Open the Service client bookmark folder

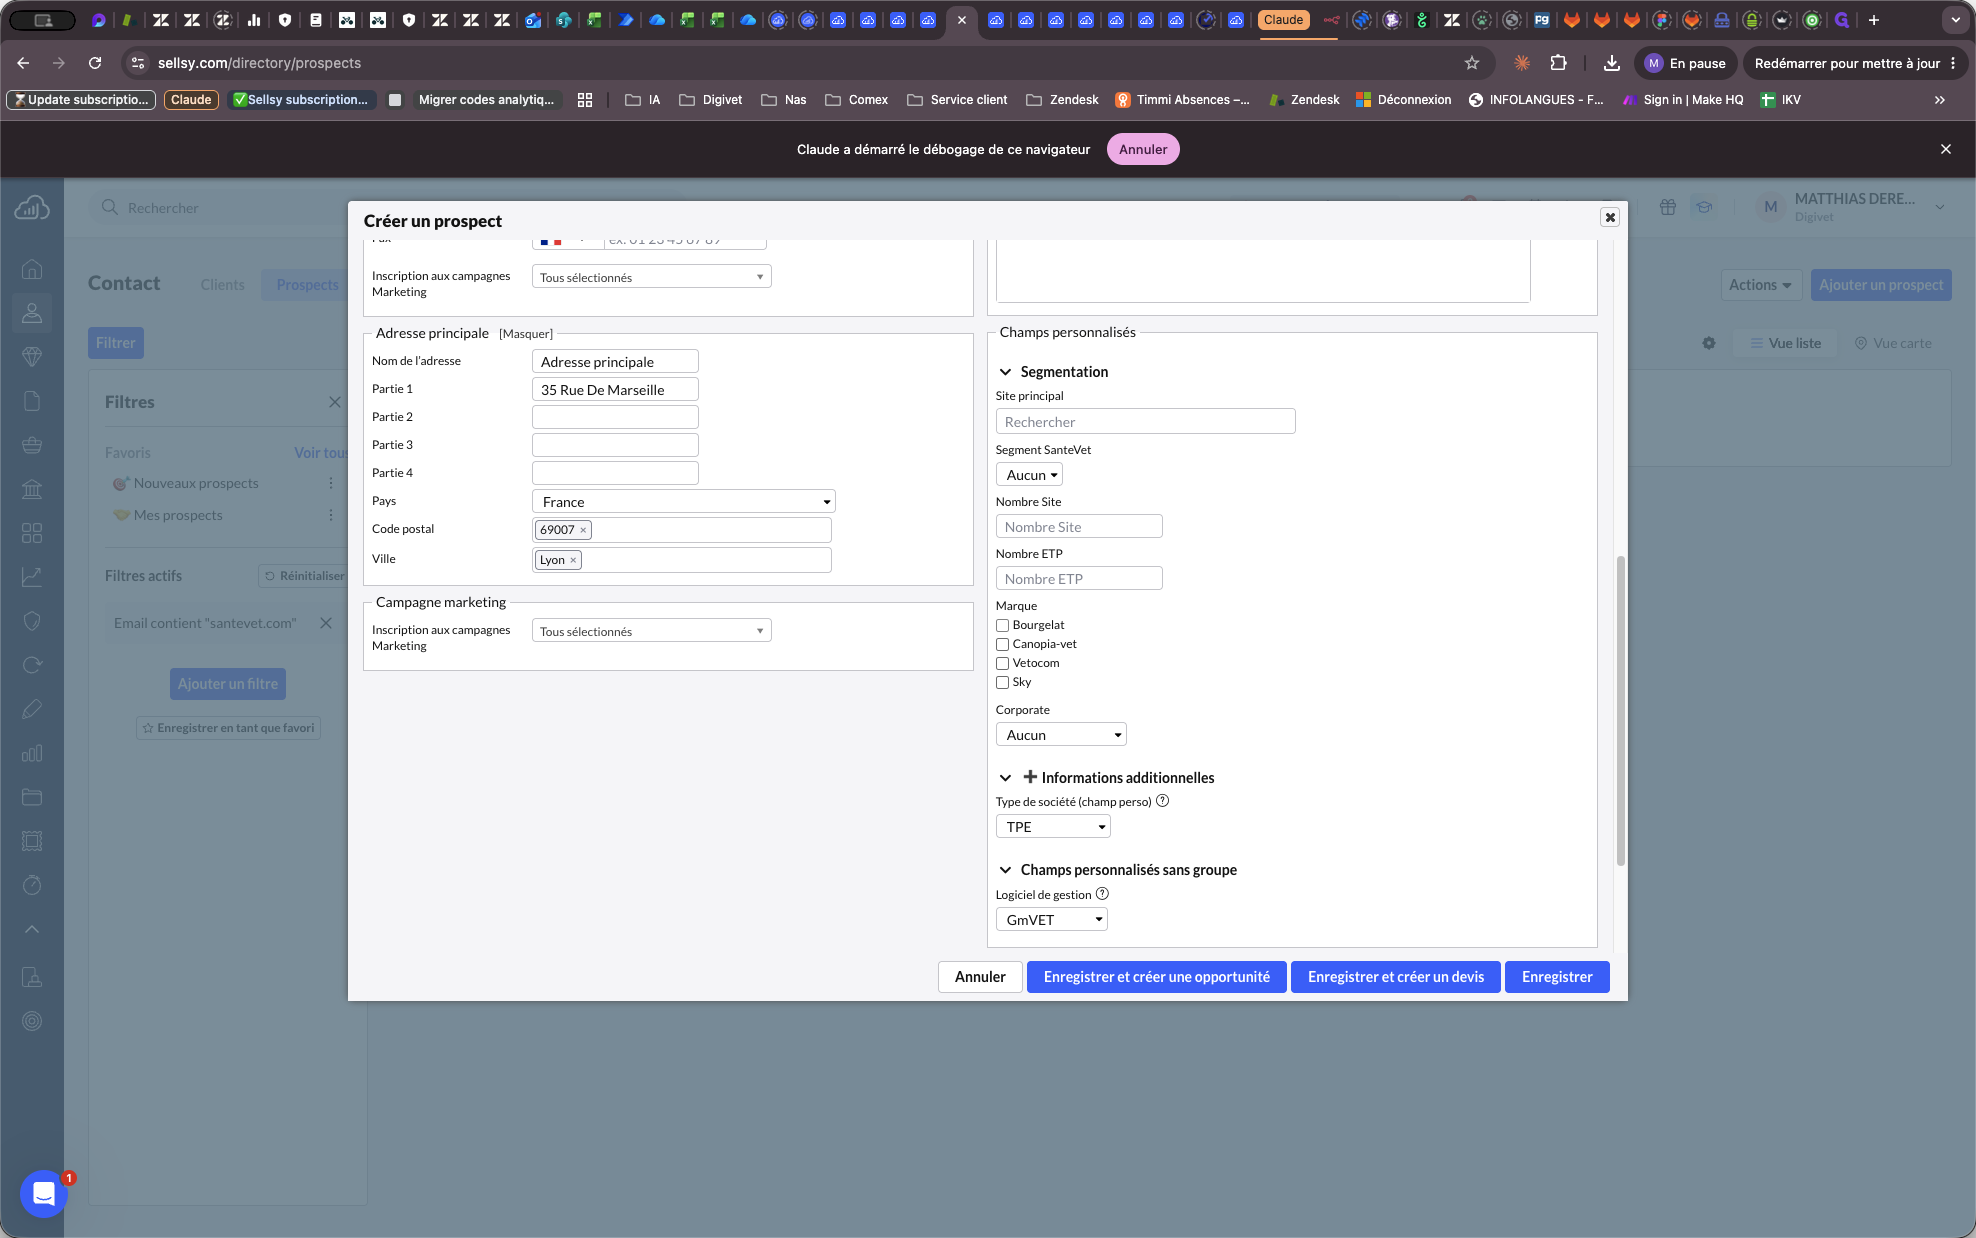click(x=957, y=100)
